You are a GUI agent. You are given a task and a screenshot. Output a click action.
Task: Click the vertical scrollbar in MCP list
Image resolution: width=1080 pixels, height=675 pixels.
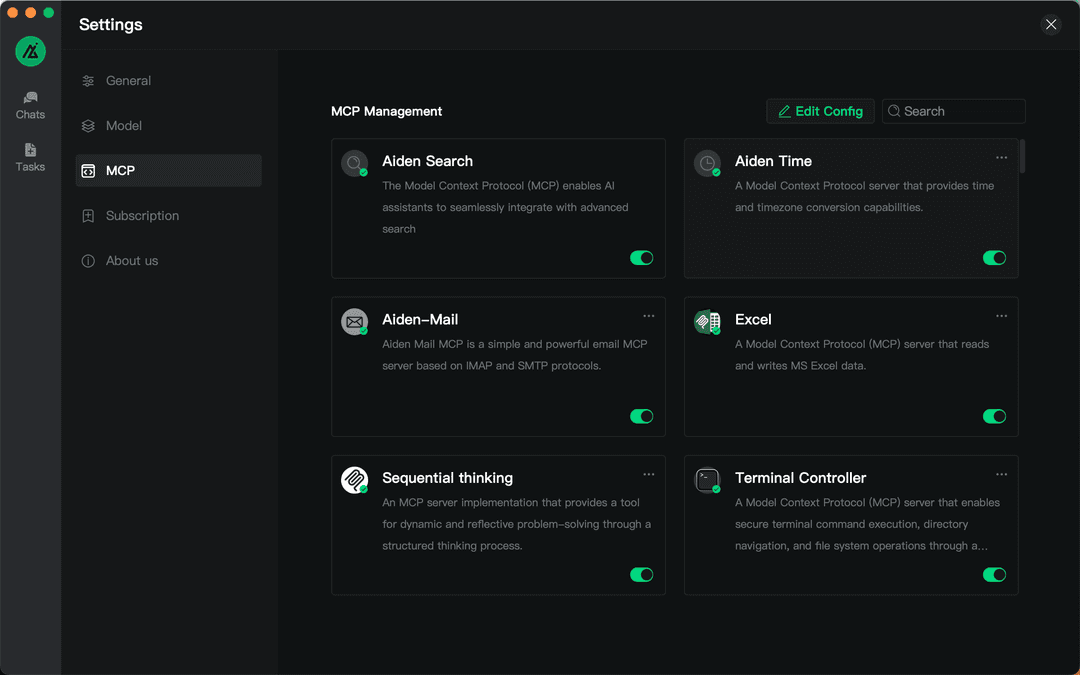click(1022, 157)
